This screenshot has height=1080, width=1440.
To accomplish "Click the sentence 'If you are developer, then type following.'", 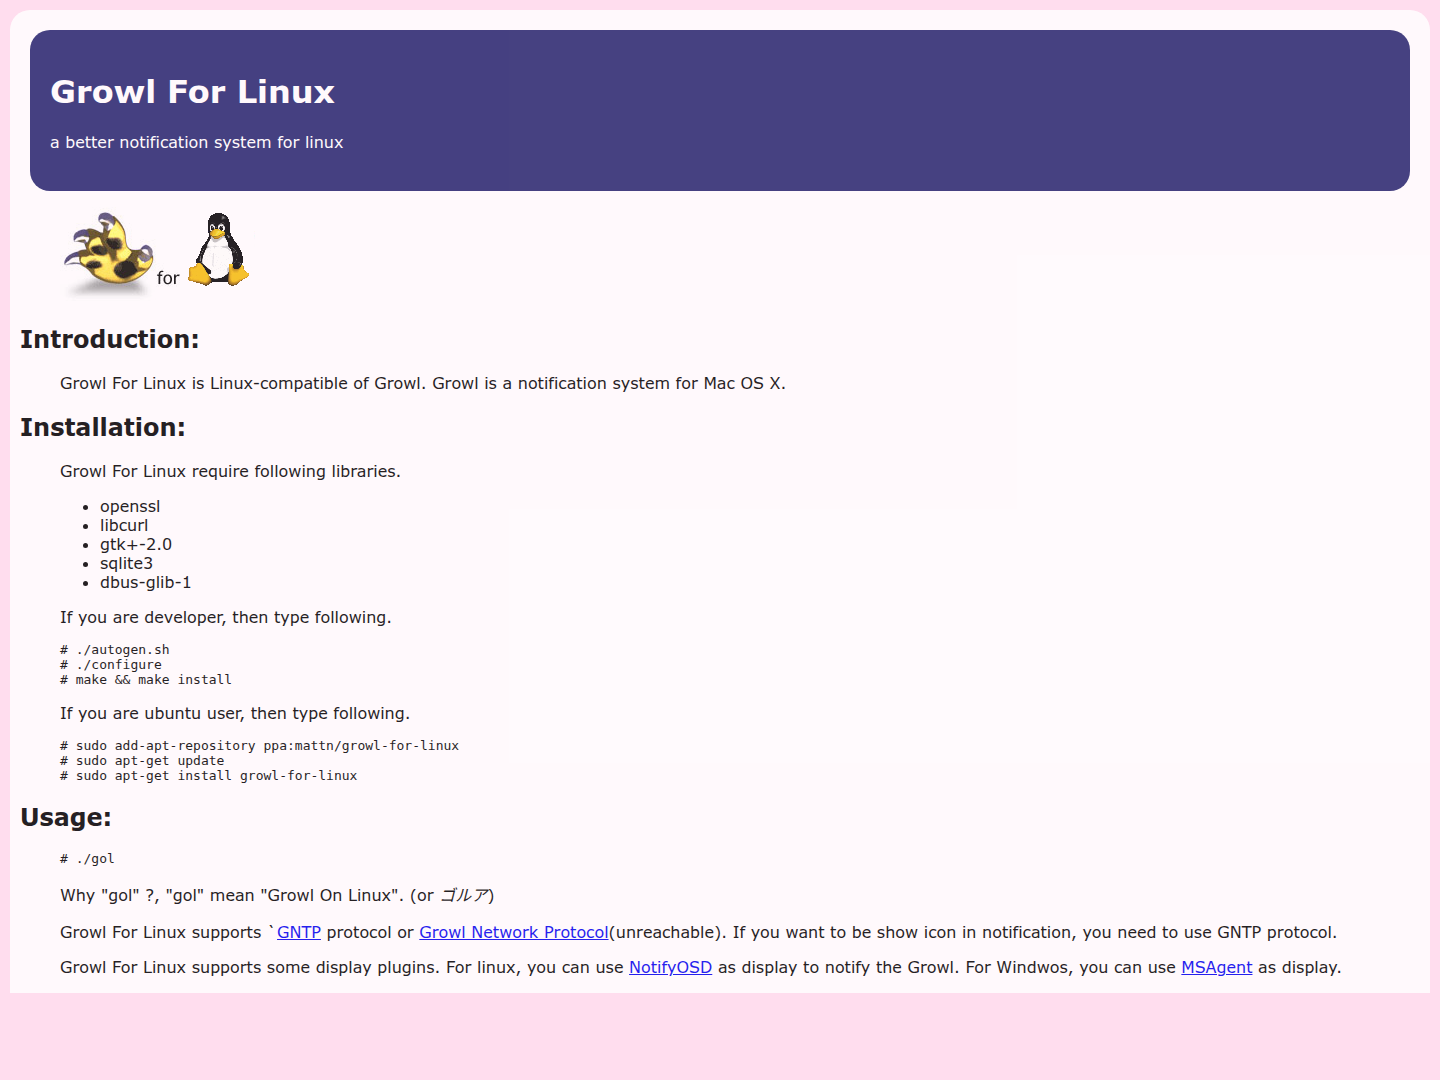I will 226,617.
